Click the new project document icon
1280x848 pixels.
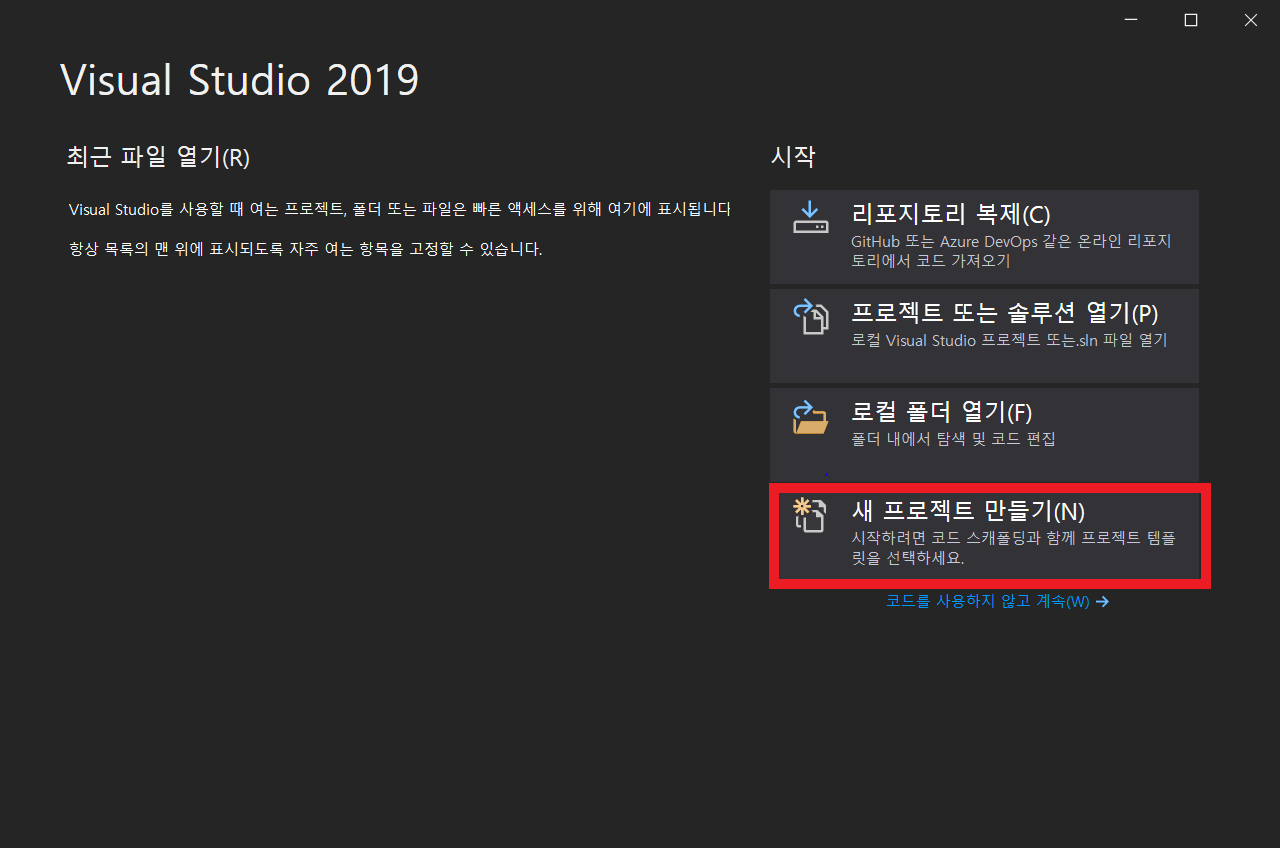pos(810,515)
